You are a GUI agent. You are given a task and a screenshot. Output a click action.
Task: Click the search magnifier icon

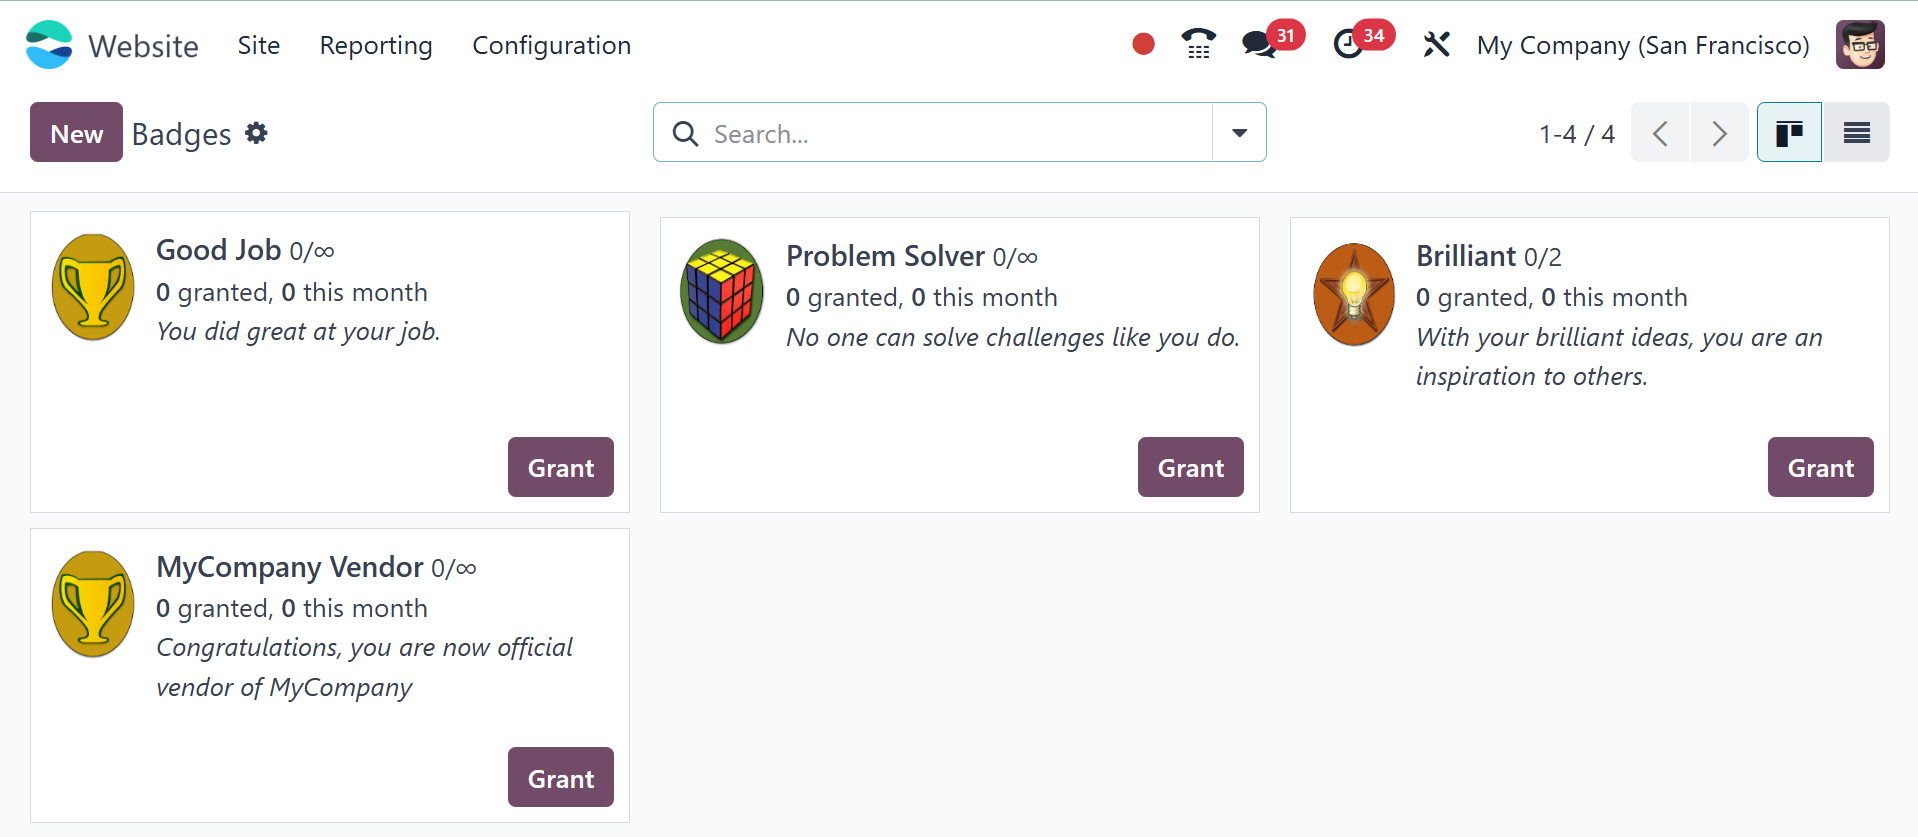click(685, 133)
